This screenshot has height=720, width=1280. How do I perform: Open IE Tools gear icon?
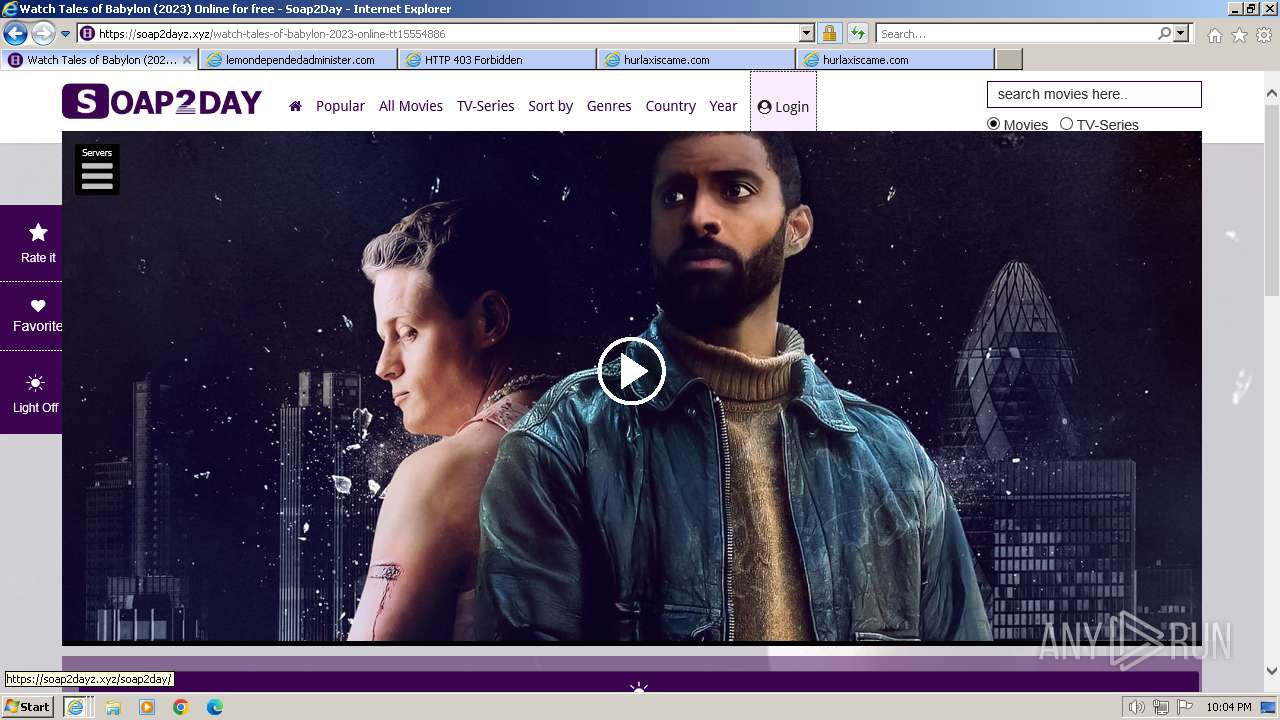click(x=1264, y=35)
